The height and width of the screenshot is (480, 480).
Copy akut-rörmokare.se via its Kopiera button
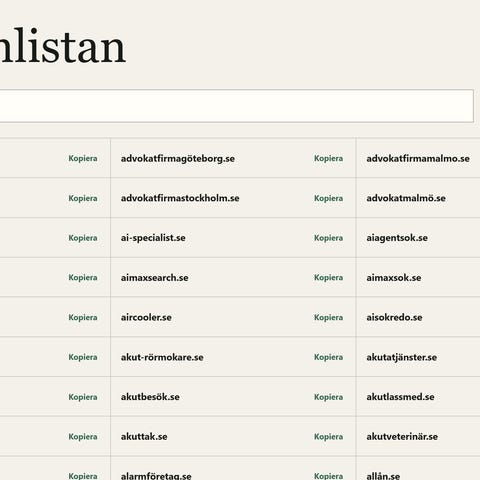(328, 357)
